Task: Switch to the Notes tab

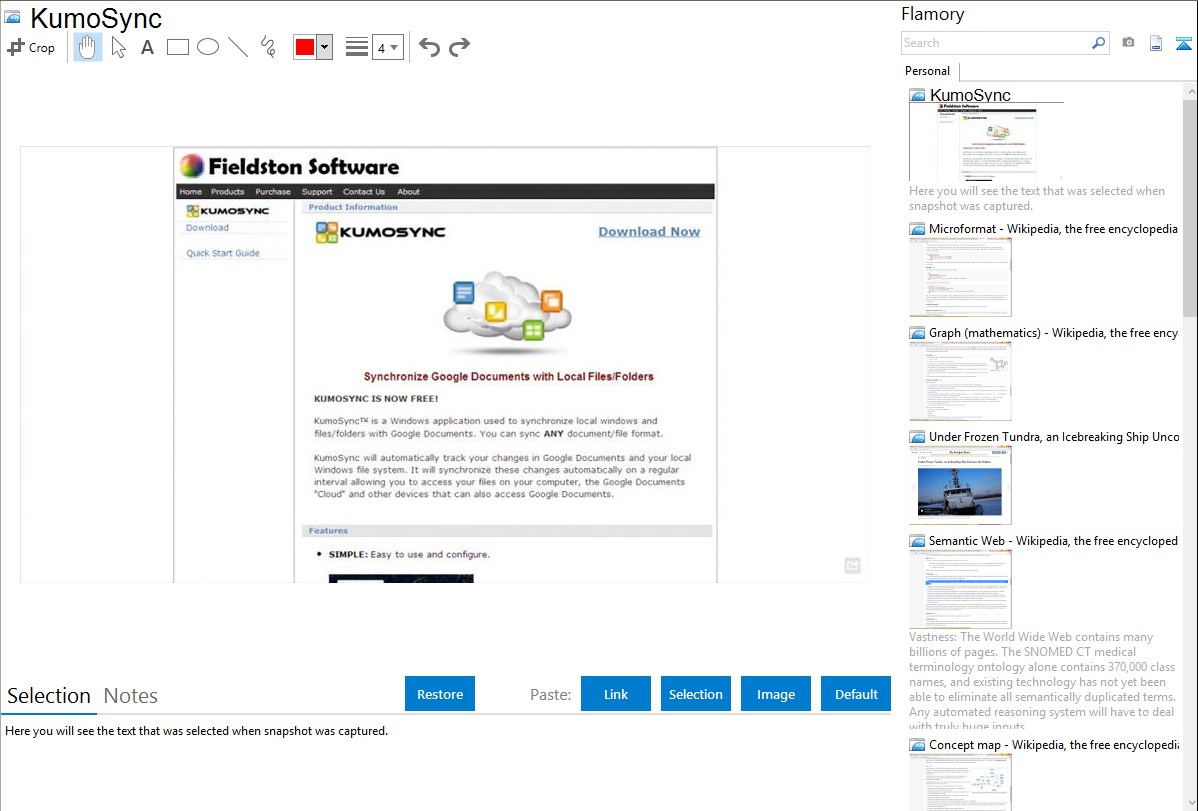Action: (x=131, y=696)
